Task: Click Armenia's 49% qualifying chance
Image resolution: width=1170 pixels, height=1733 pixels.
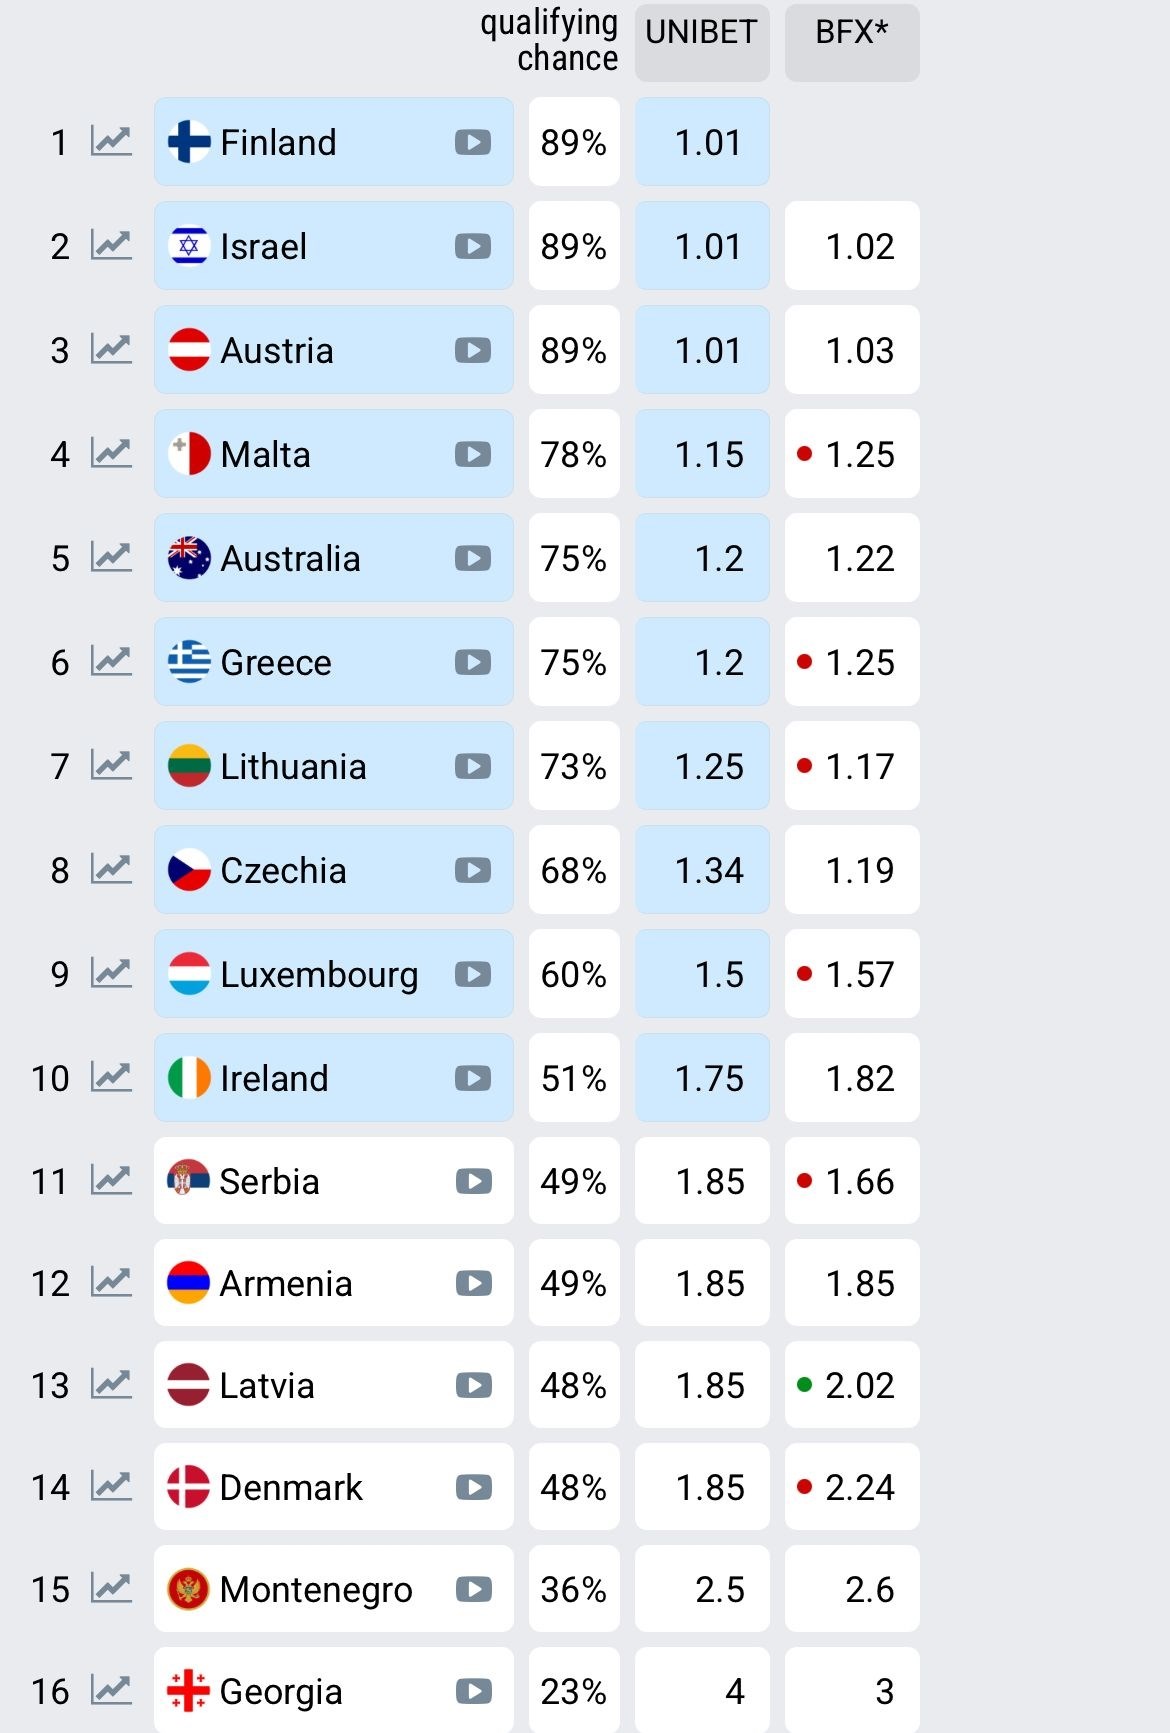Action: tap(574, 1283)
